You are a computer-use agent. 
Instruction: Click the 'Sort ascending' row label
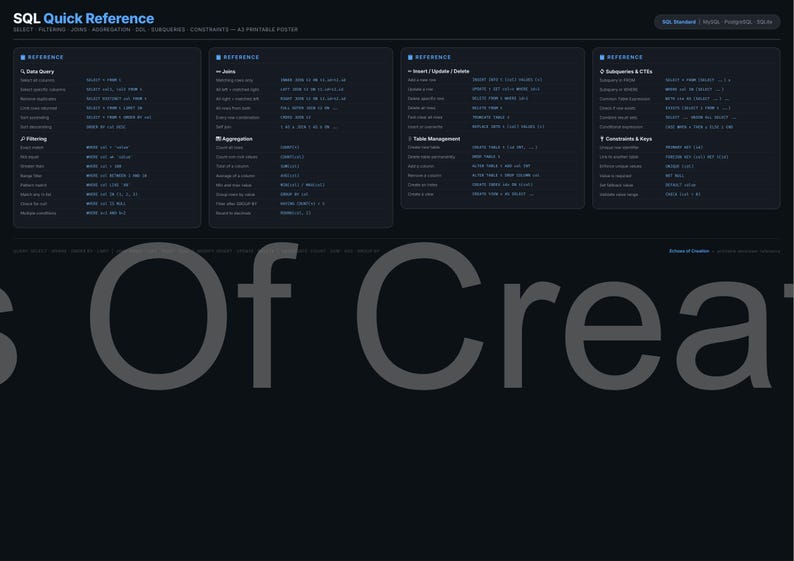pyautogui.click(x=34, y=117)
